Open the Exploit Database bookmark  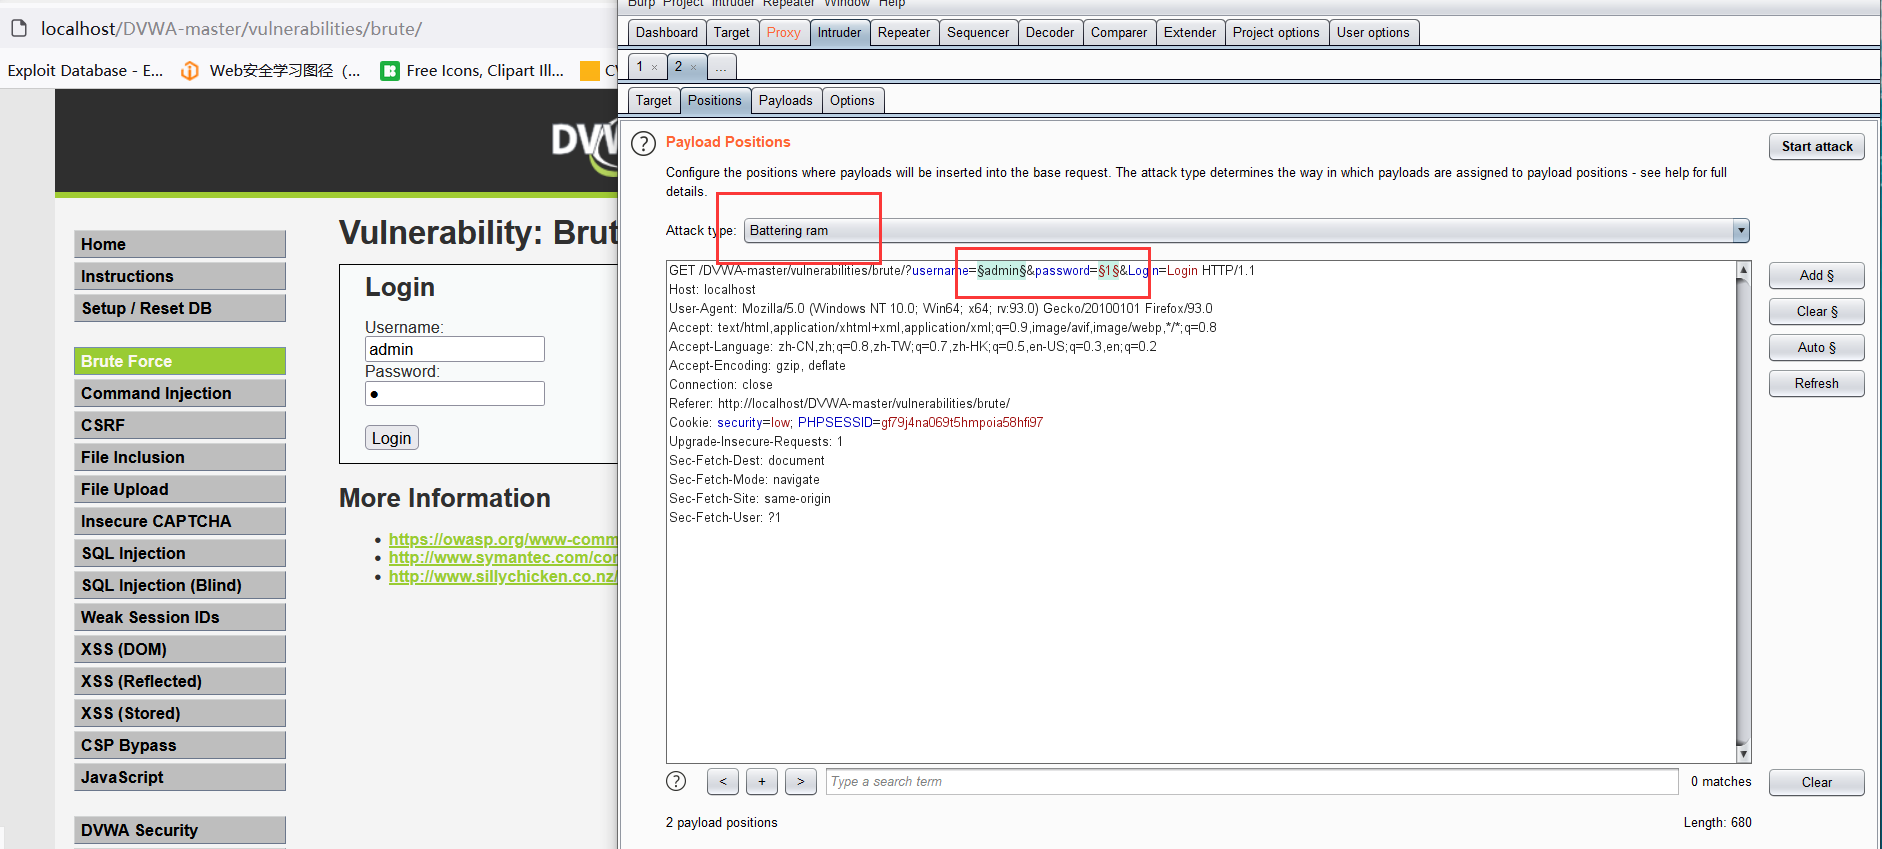pos(85,70)
